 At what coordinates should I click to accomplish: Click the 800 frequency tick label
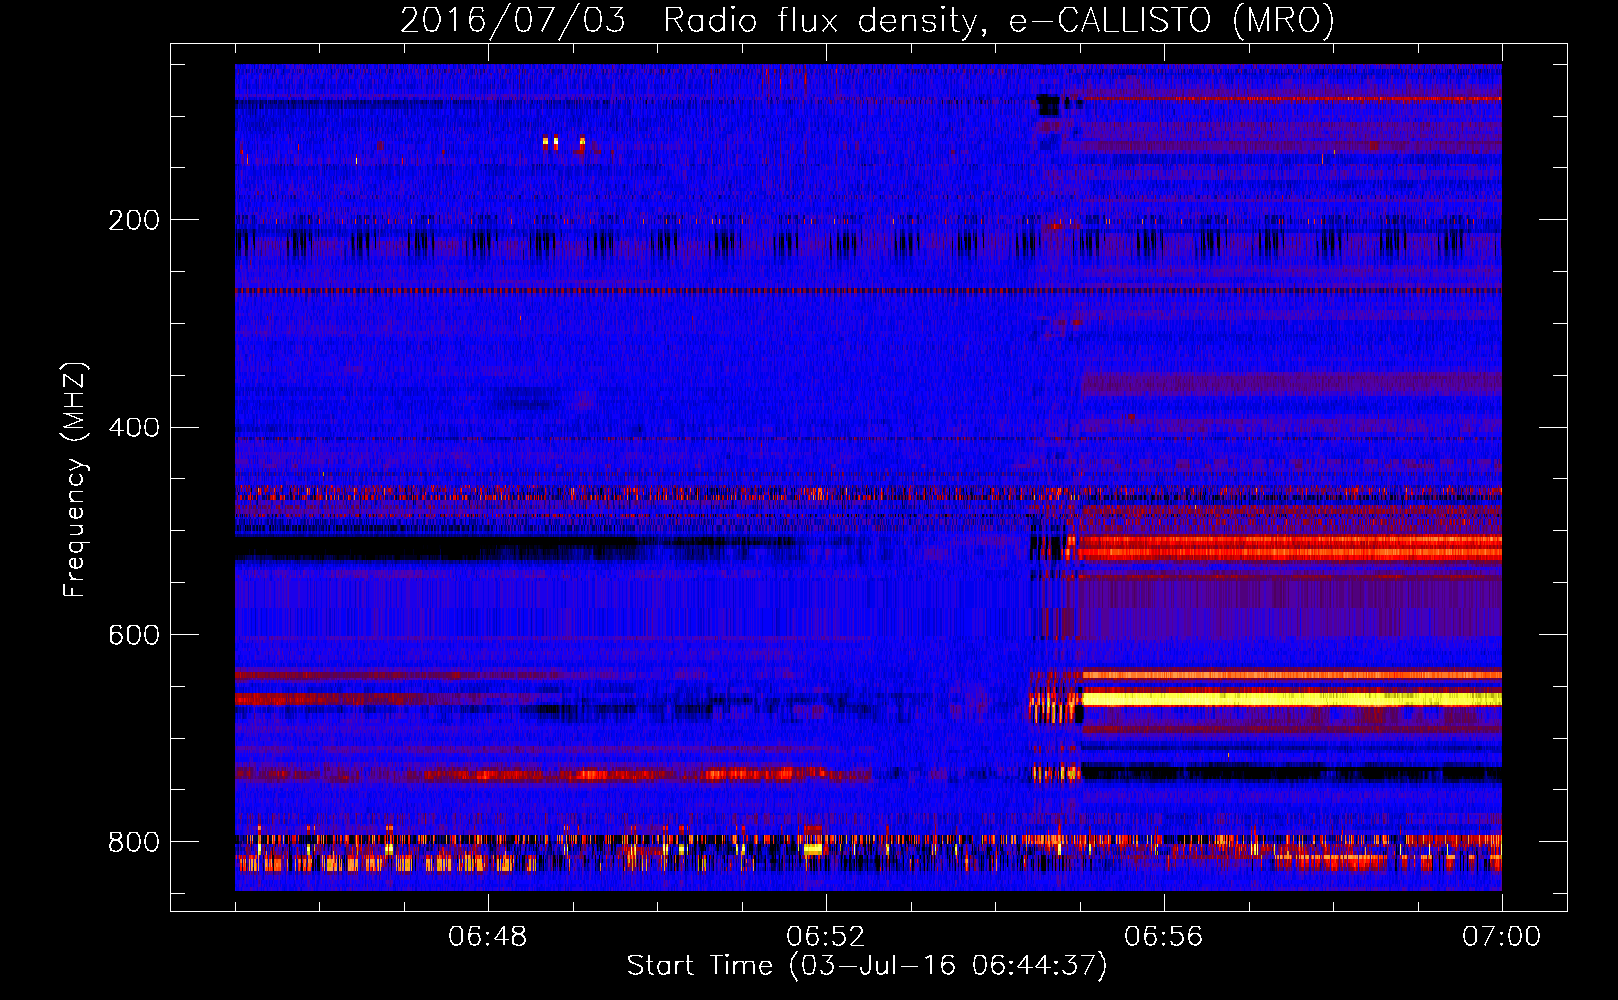coord(134,842)
